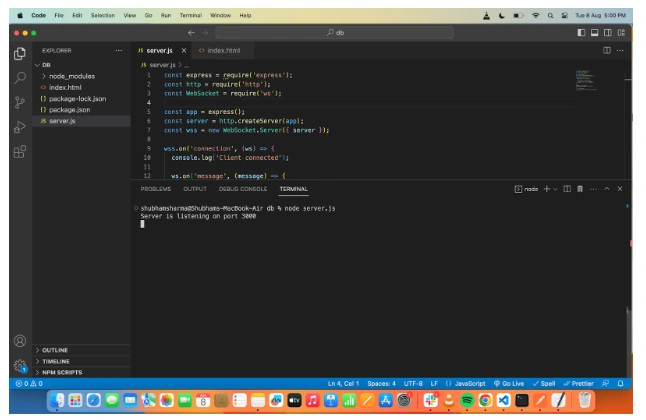Viewport: 646px width, 420px height.
Task: Open editor More Actions ellipsis
Action: click(x=620, y=50)
